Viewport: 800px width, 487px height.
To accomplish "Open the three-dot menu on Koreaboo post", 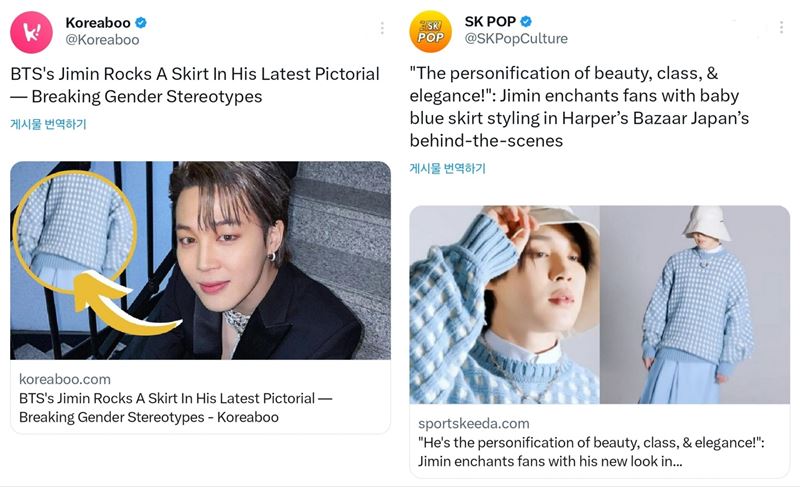I will coord(382,28).
